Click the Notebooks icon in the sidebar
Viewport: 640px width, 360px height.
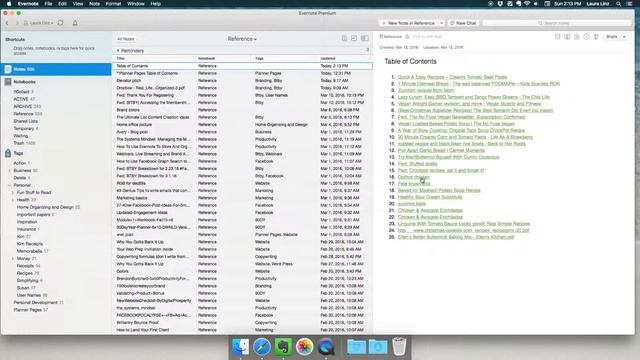point(8,82)
